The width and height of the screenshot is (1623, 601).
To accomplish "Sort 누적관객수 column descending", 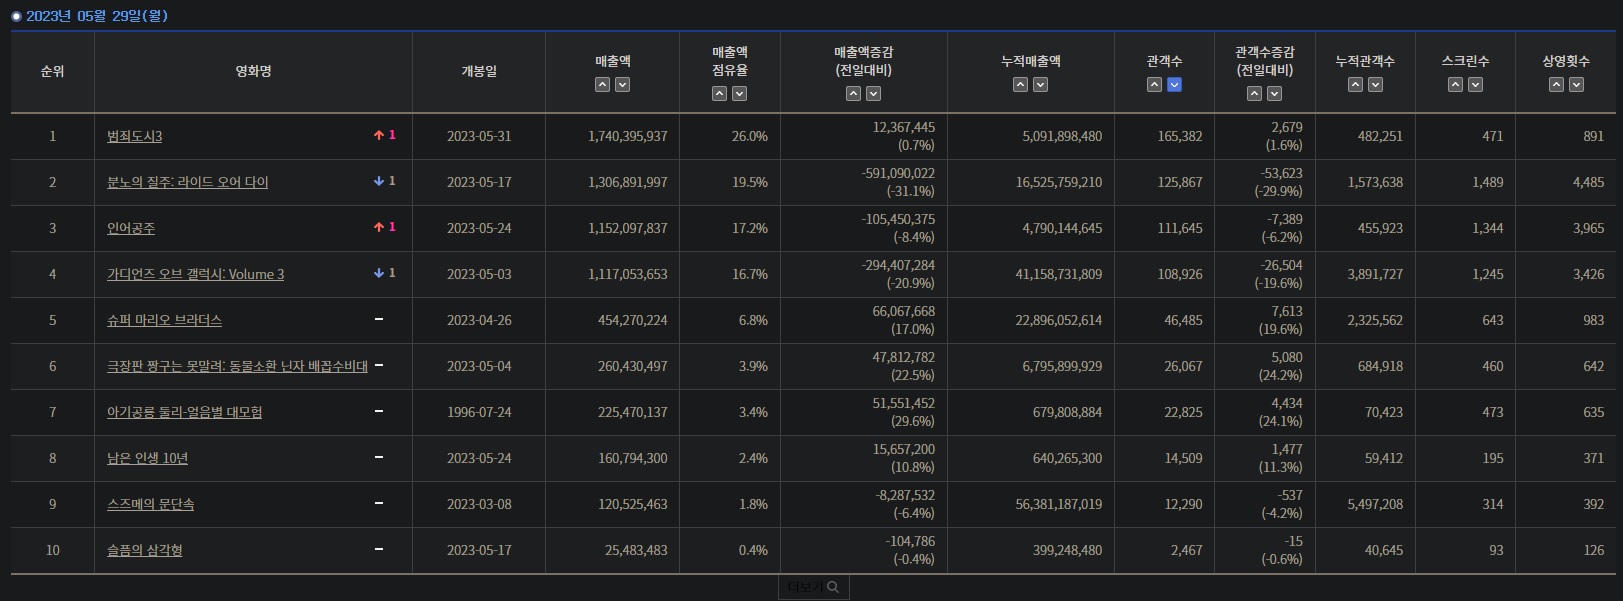I will [1375, 85].
